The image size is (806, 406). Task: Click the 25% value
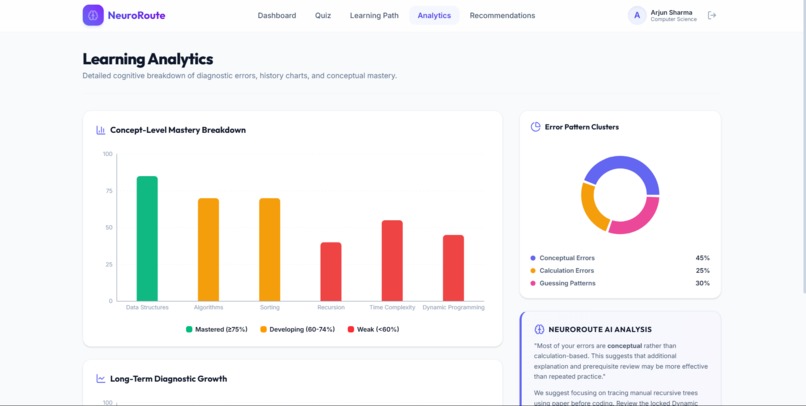703,271
